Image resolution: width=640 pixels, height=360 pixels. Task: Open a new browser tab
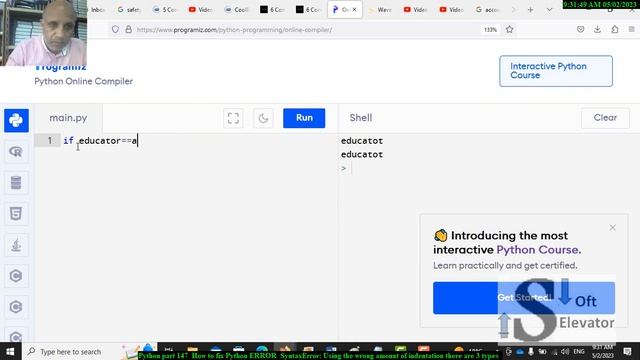click(x=531, y=9)
